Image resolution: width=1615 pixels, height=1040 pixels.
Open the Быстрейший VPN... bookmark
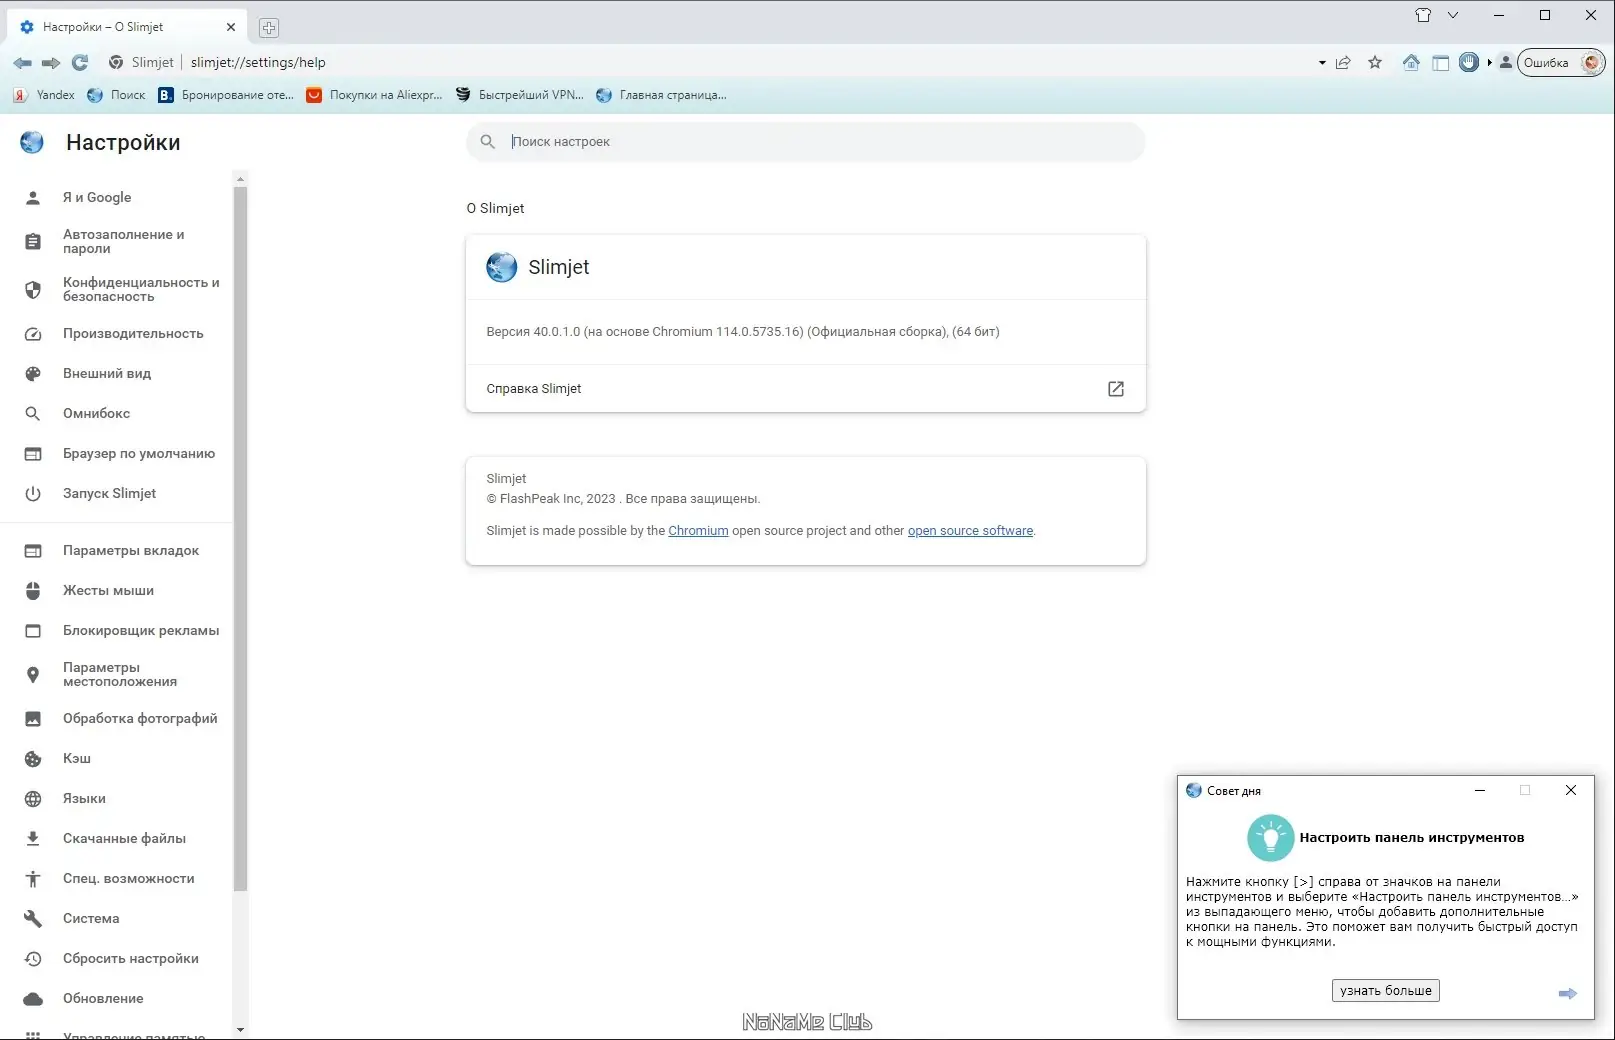click(x=519, y=95)
